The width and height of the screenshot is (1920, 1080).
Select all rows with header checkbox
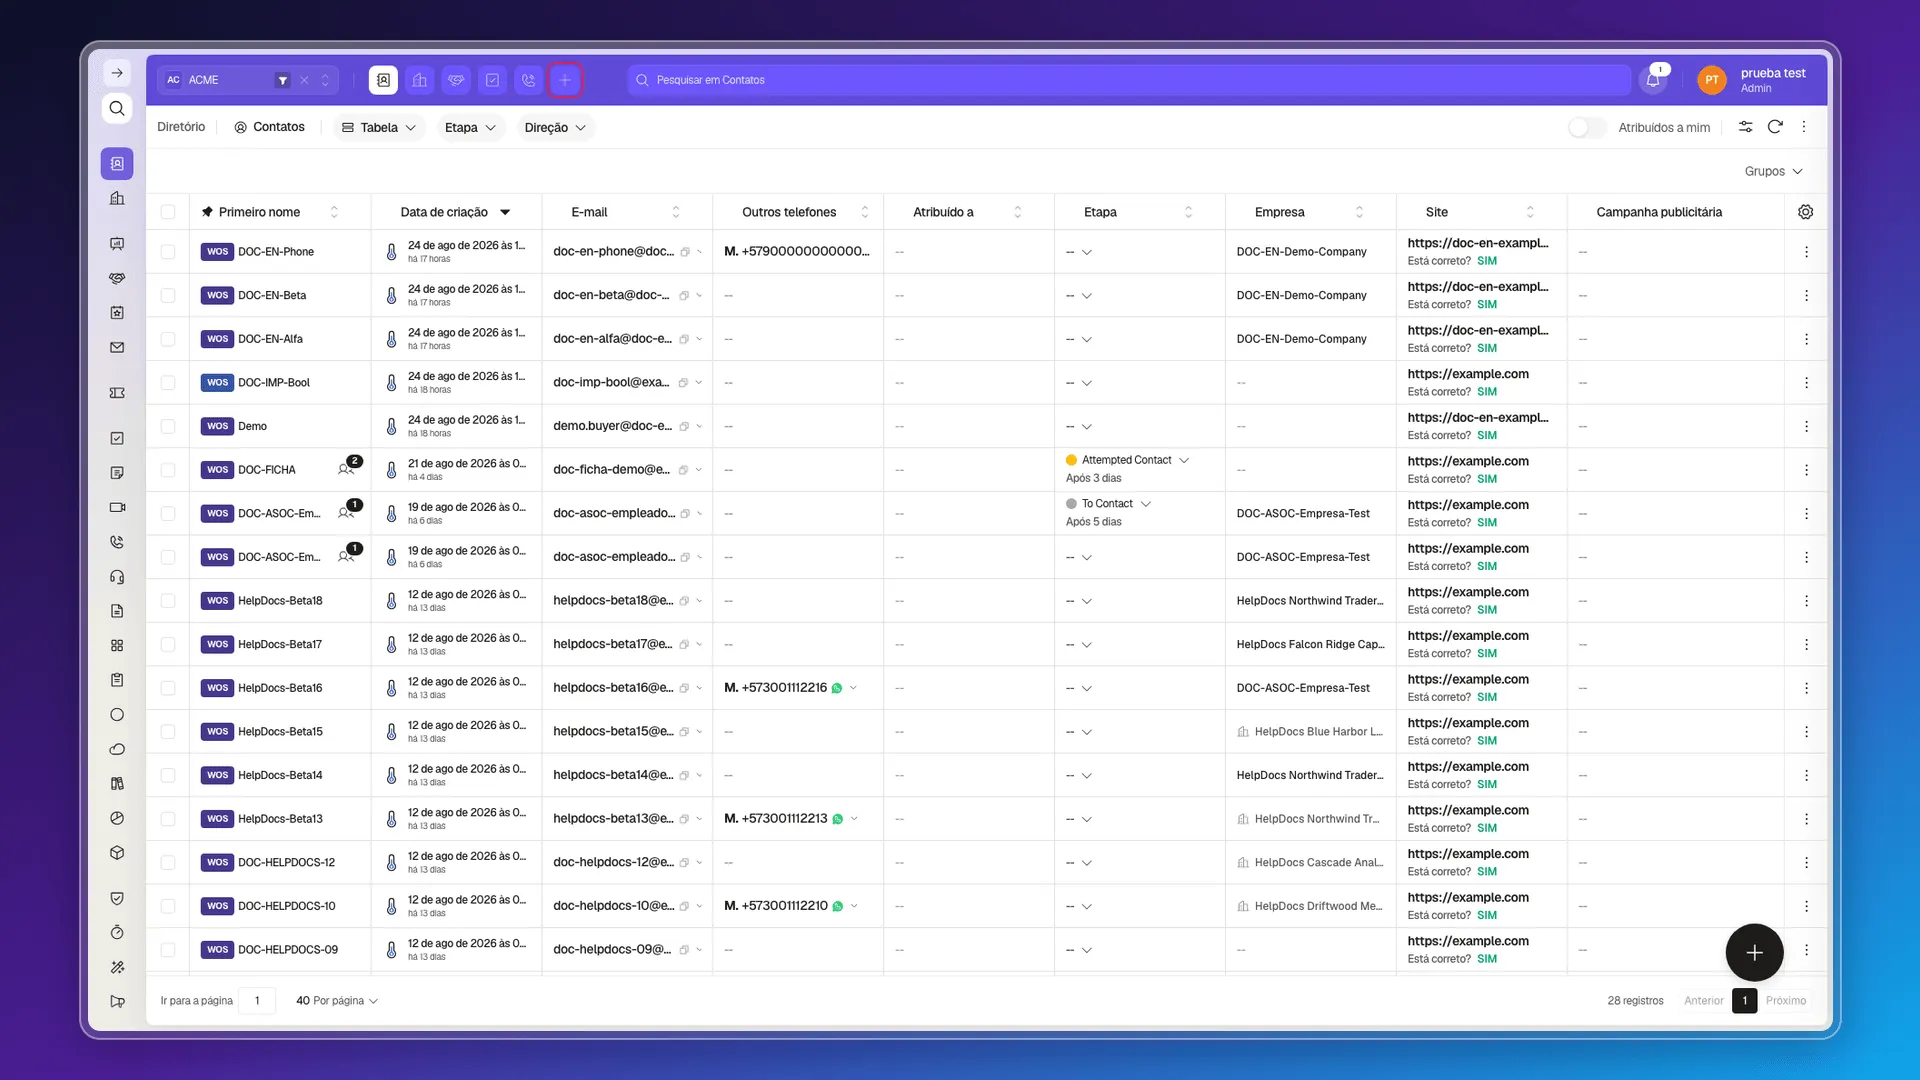(x=168, y=212)
